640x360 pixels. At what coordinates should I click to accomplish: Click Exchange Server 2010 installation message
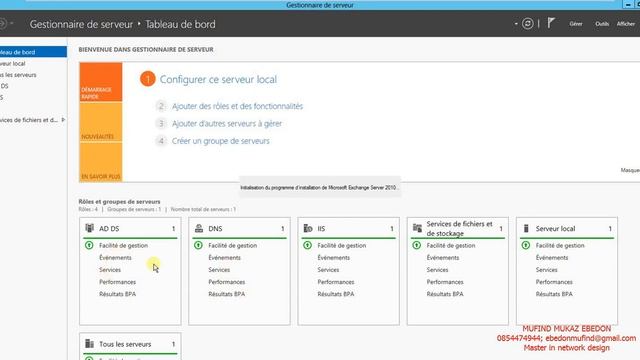[320, 187]
